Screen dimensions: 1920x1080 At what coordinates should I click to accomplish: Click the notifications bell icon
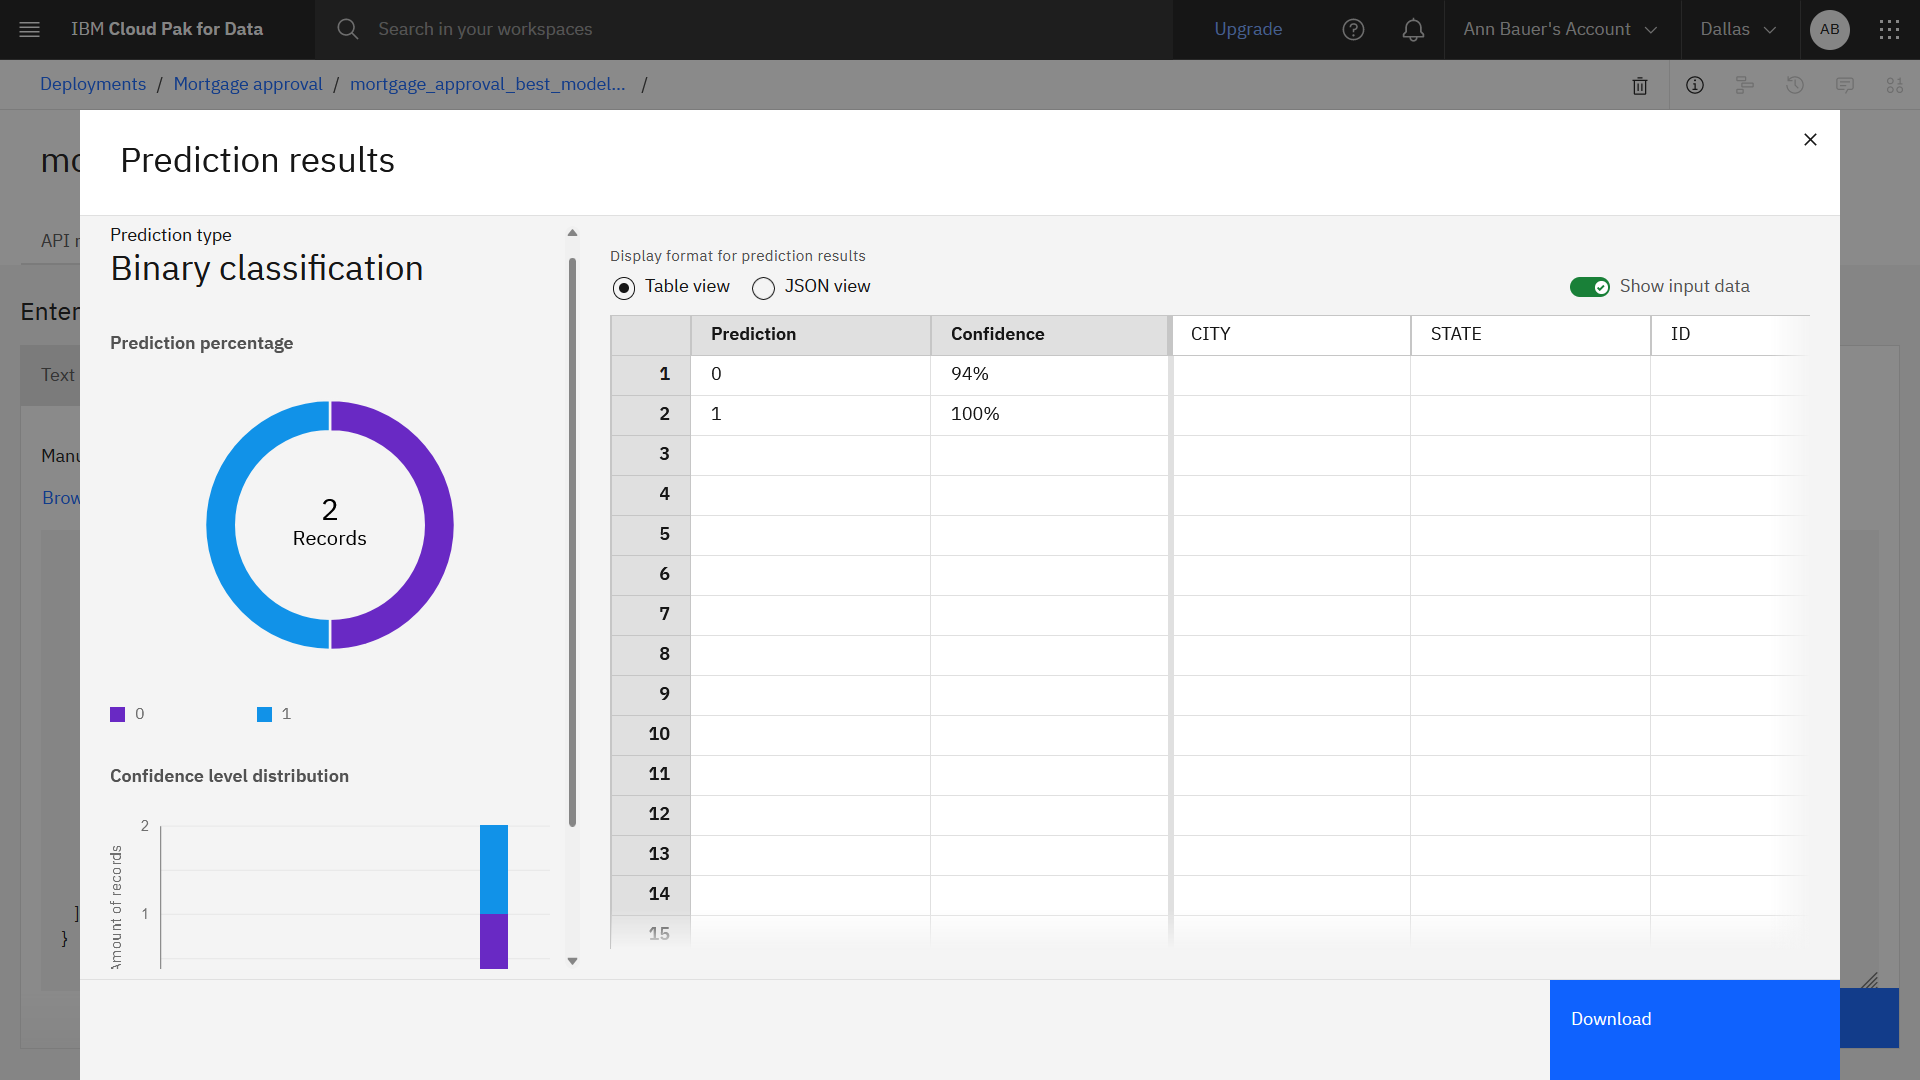click(1412, 29)
